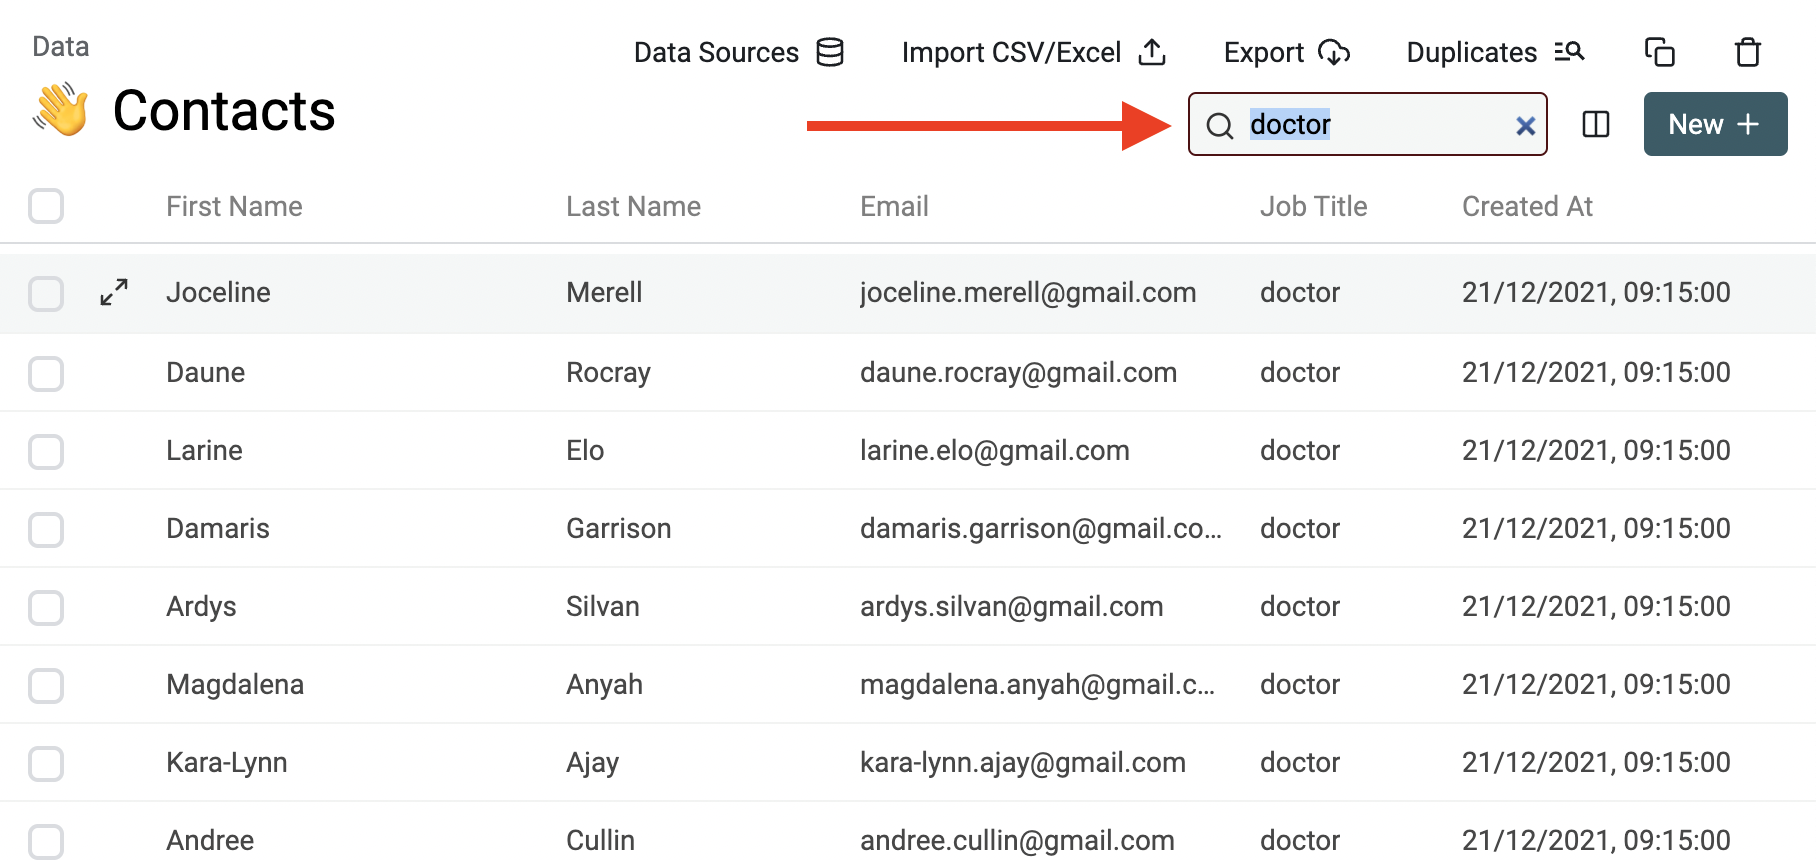1816x860 pixels.
Task: Select the first name Andree
Action: 210,840
